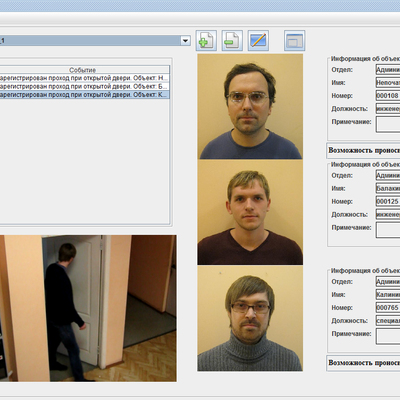
Task: Click the Номер field containing 000108
Action: [x=388, y=96]
